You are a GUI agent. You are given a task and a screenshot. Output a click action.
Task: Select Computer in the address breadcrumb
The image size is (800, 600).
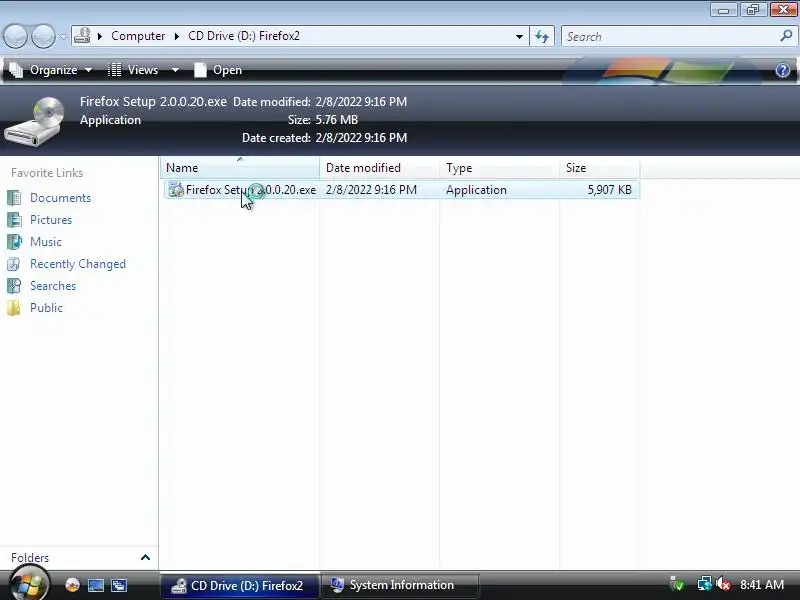pos(138,36)
